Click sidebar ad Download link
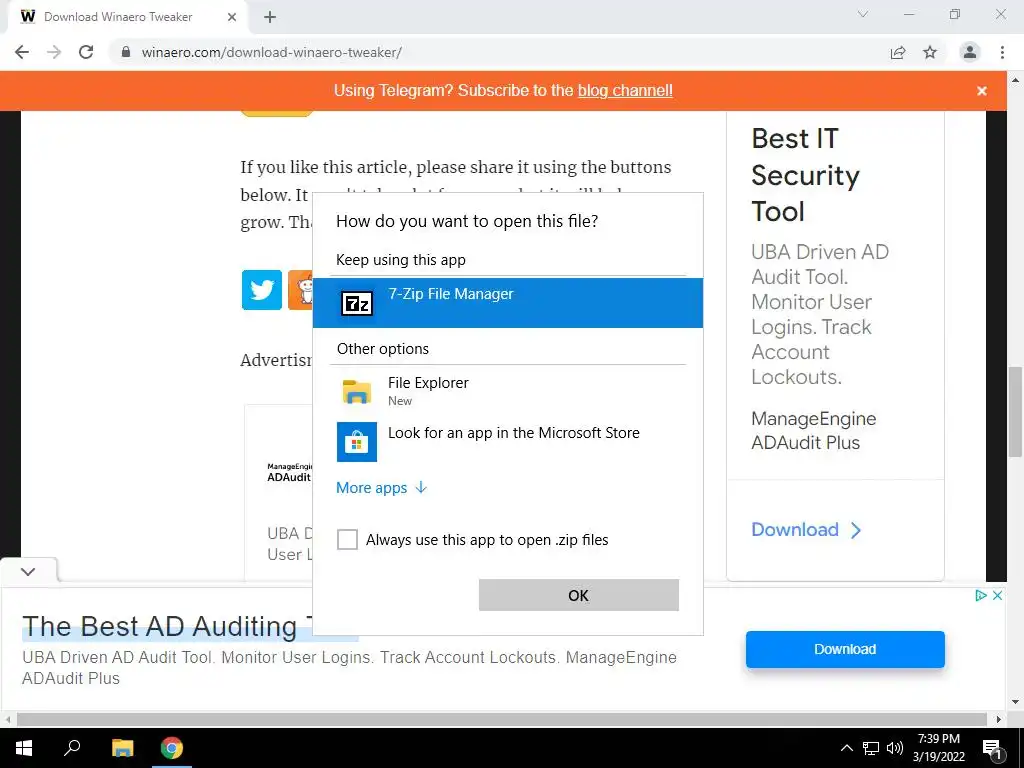The width and height of the screenshot is (1024, 768). tap(806, 530)
